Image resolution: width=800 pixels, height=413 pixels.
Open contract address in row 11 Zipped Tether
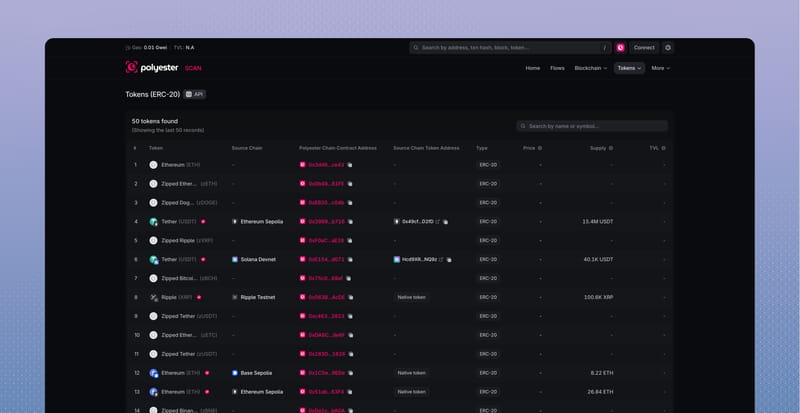pyautogui.click(x=327, y=354)
